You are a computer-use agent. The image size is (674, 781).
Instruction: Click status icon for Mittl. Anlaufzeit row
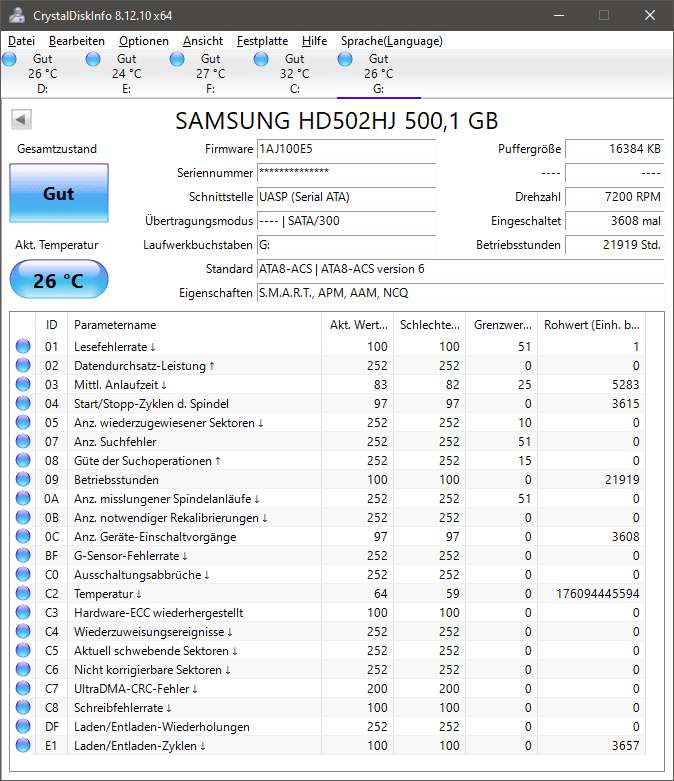point(23,384)
